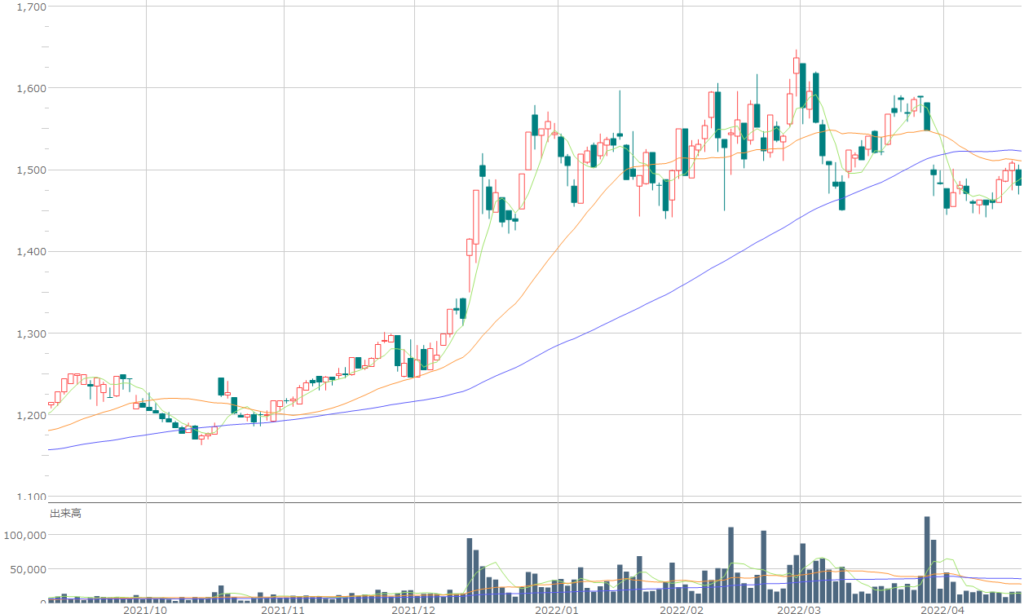Click the 1,100 price axis label
Viewport: 1024px width, 614px height.
(31, 497)
